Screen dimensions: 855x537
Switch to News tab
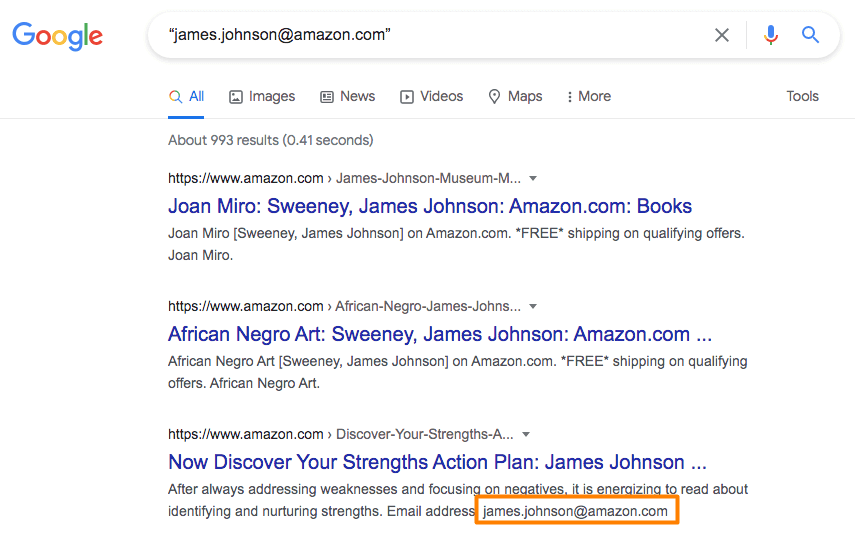[x=348, y=96]
